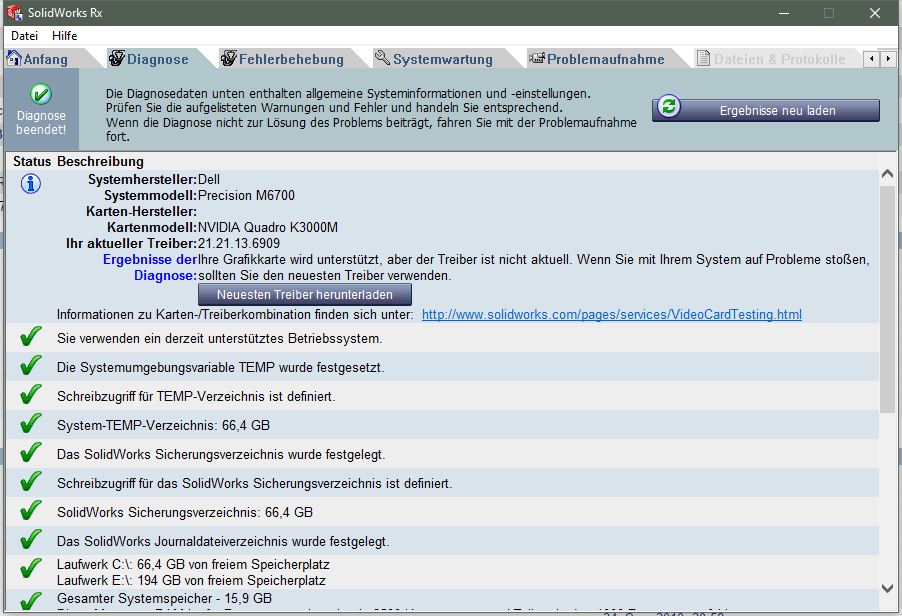Close the SolidWorks Rx window
The image size is (902, 616).
point(874,13)
